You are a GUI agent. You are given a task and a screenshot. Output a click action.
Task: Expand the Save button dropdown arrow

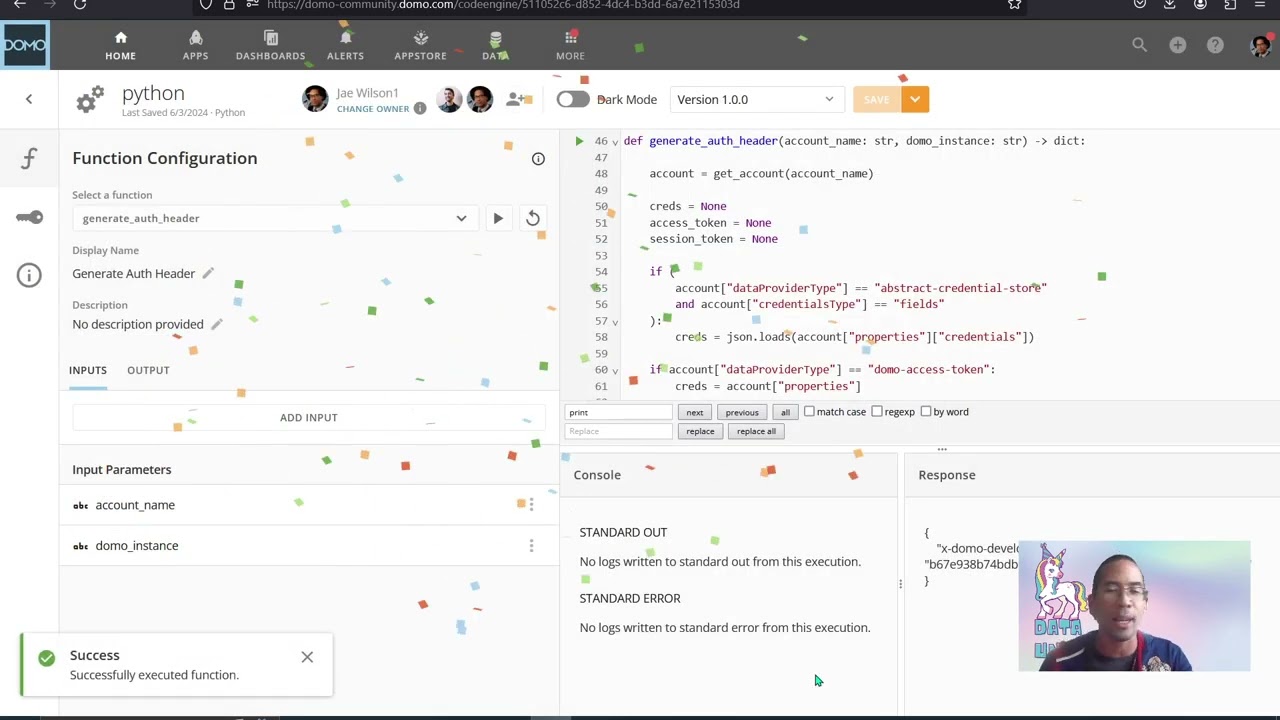pos(915,99)
